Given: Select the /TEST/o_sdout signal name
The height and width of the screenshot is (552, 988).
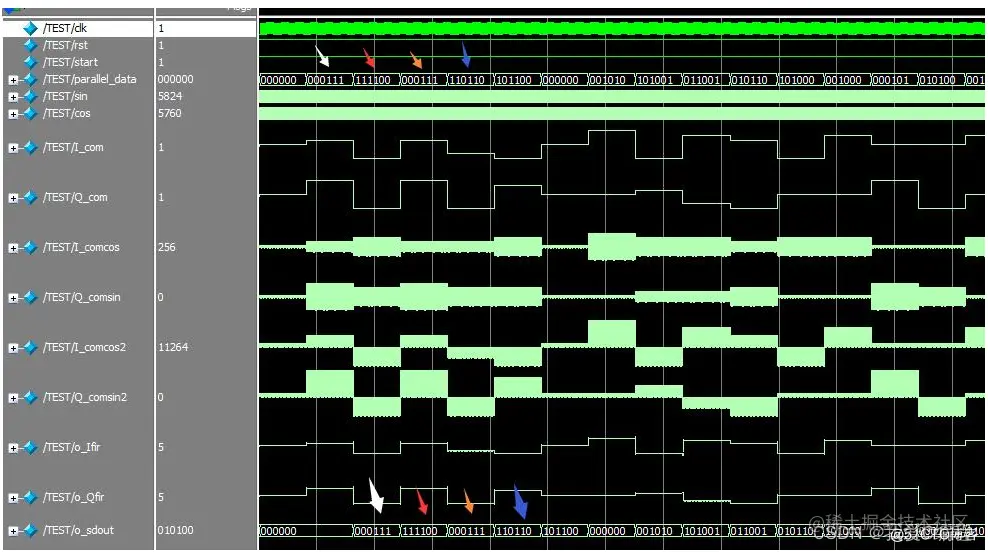Looking at the screenshot, I should tap(79, 530).
